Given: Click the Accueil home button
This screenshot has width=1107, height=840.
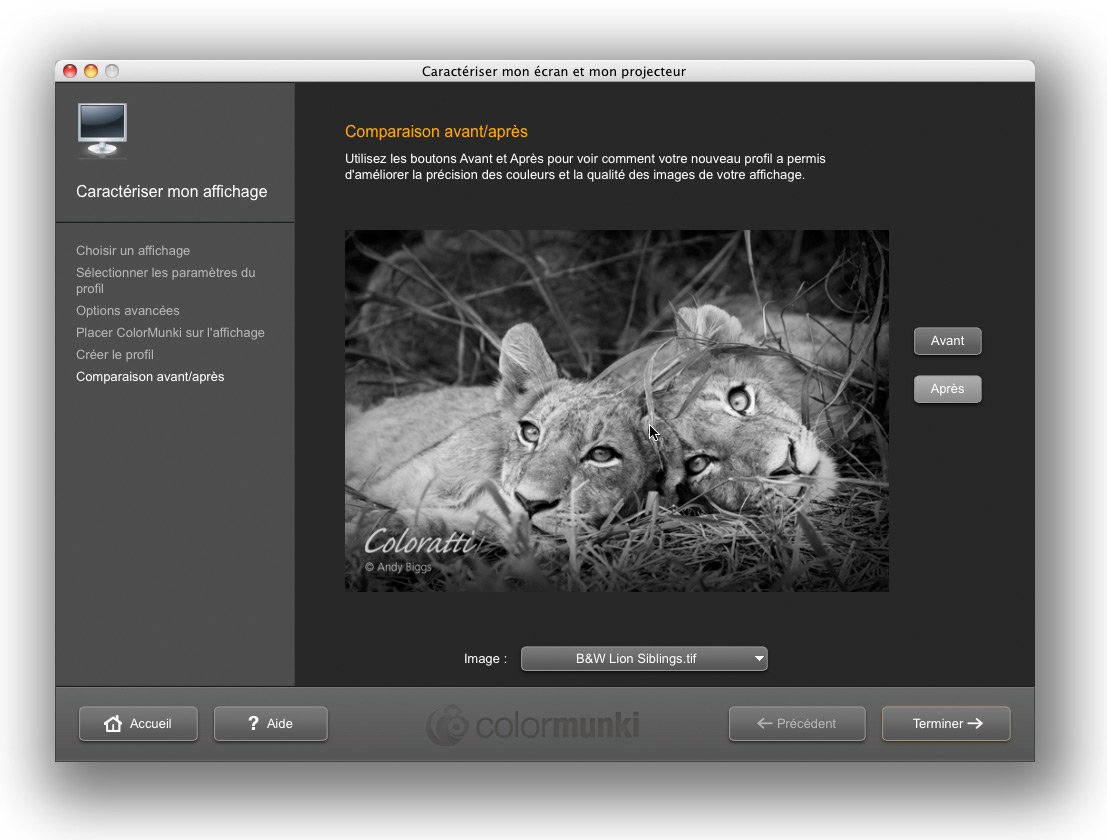Looking at the screenshot, I should [138, 724].
